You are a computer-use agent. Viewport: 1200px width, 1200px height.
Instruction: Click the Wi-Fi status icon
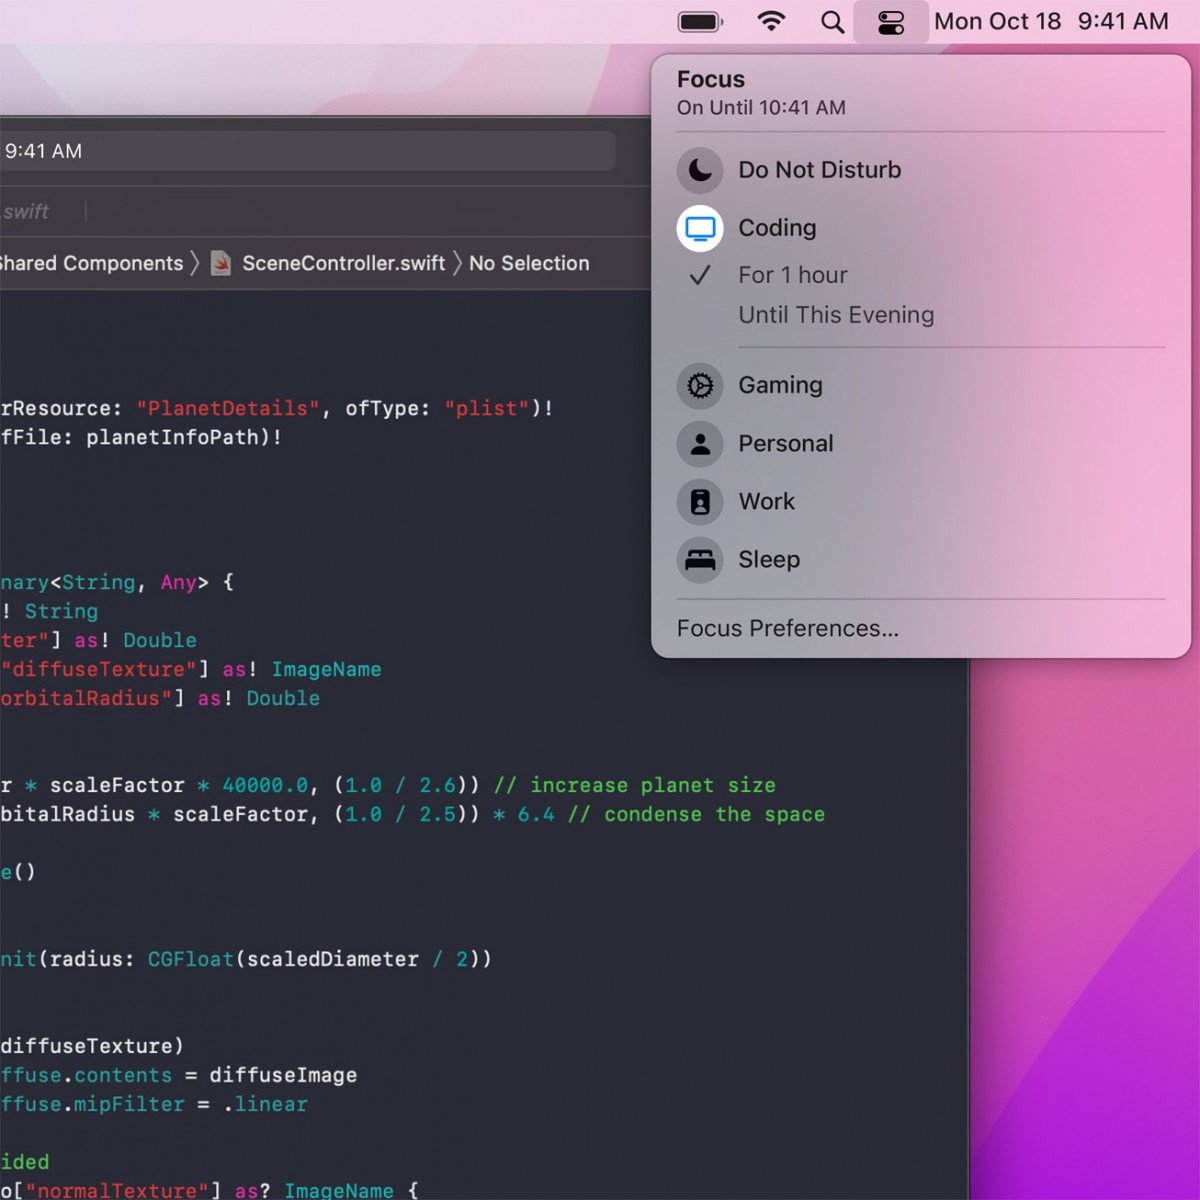772,21
